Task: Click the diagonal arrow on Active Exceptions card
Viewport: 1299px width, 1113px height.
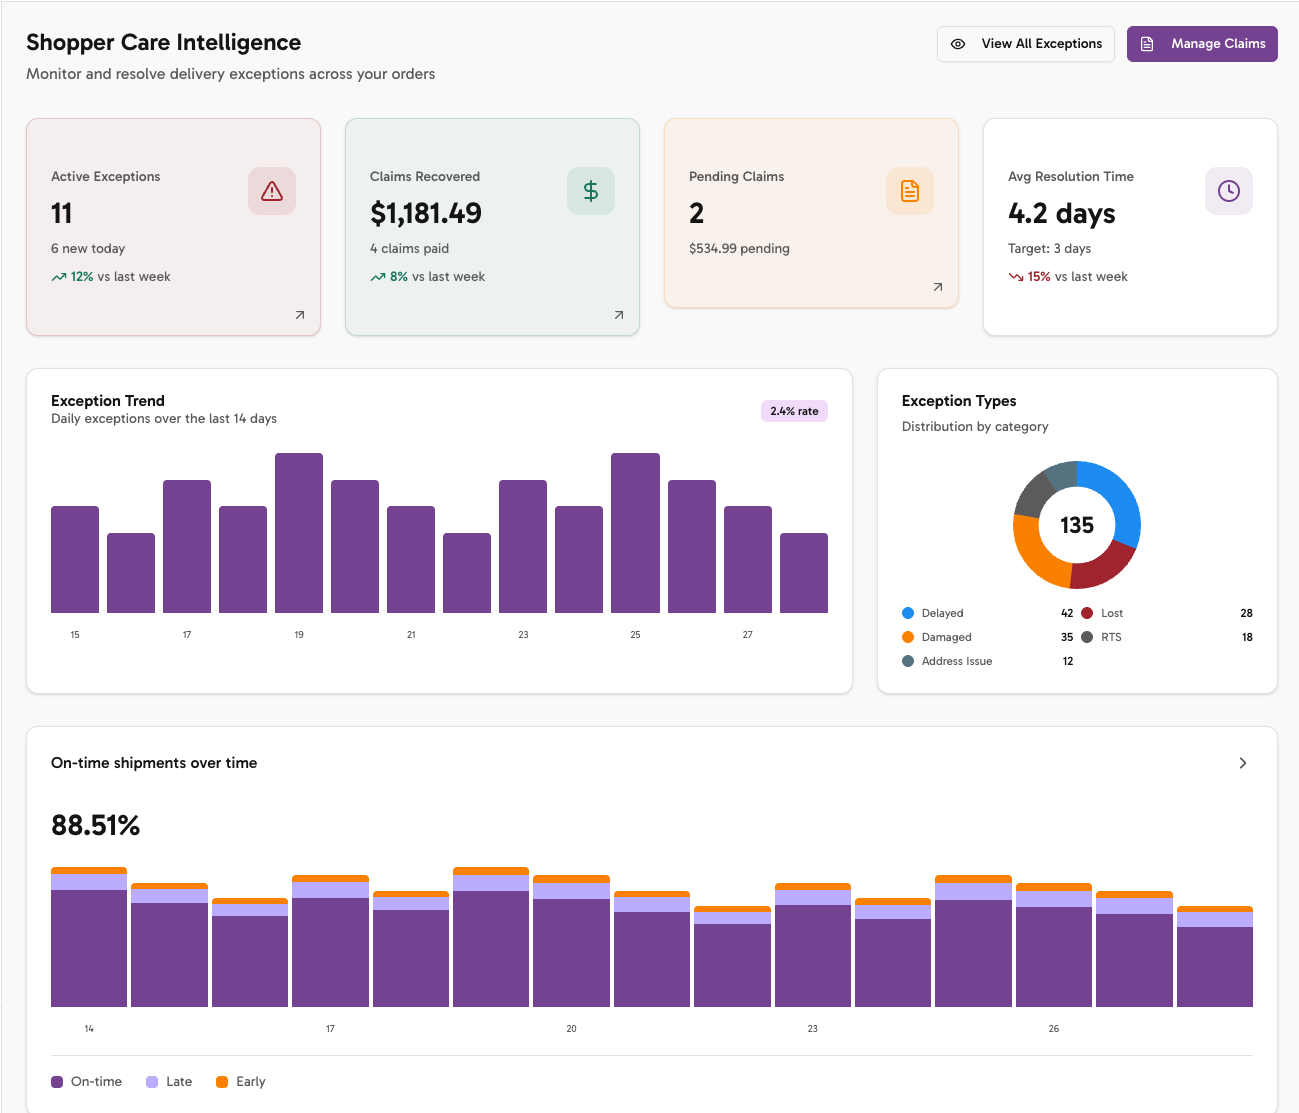Action: point(299,315)
